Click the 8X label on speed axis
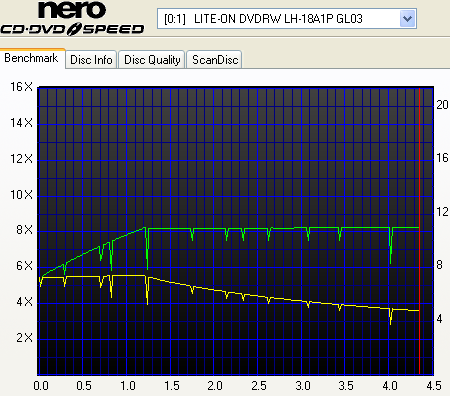 click(24, 230)
